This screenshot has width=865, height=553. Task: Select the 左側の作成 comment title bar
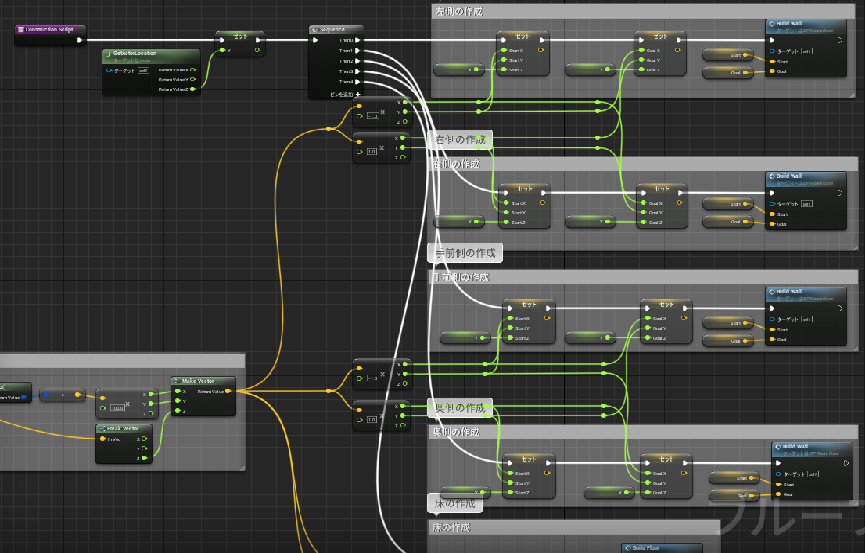pyautogui.click(x=643, y=12)
